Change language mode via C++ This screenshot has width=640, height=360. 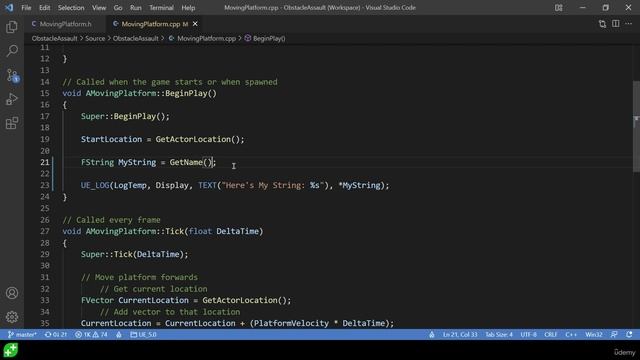pyautogui.click(x=571, y=335)
